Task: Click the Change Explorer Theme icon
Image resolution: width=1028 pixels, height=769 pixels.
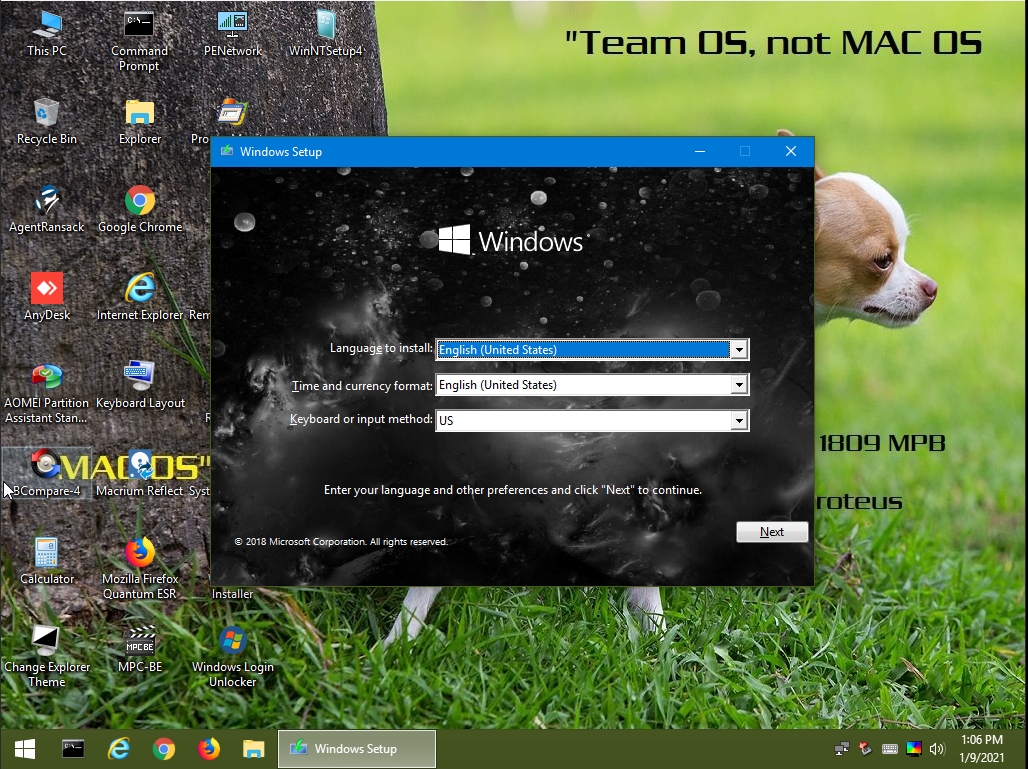Action: pos(47,657)
